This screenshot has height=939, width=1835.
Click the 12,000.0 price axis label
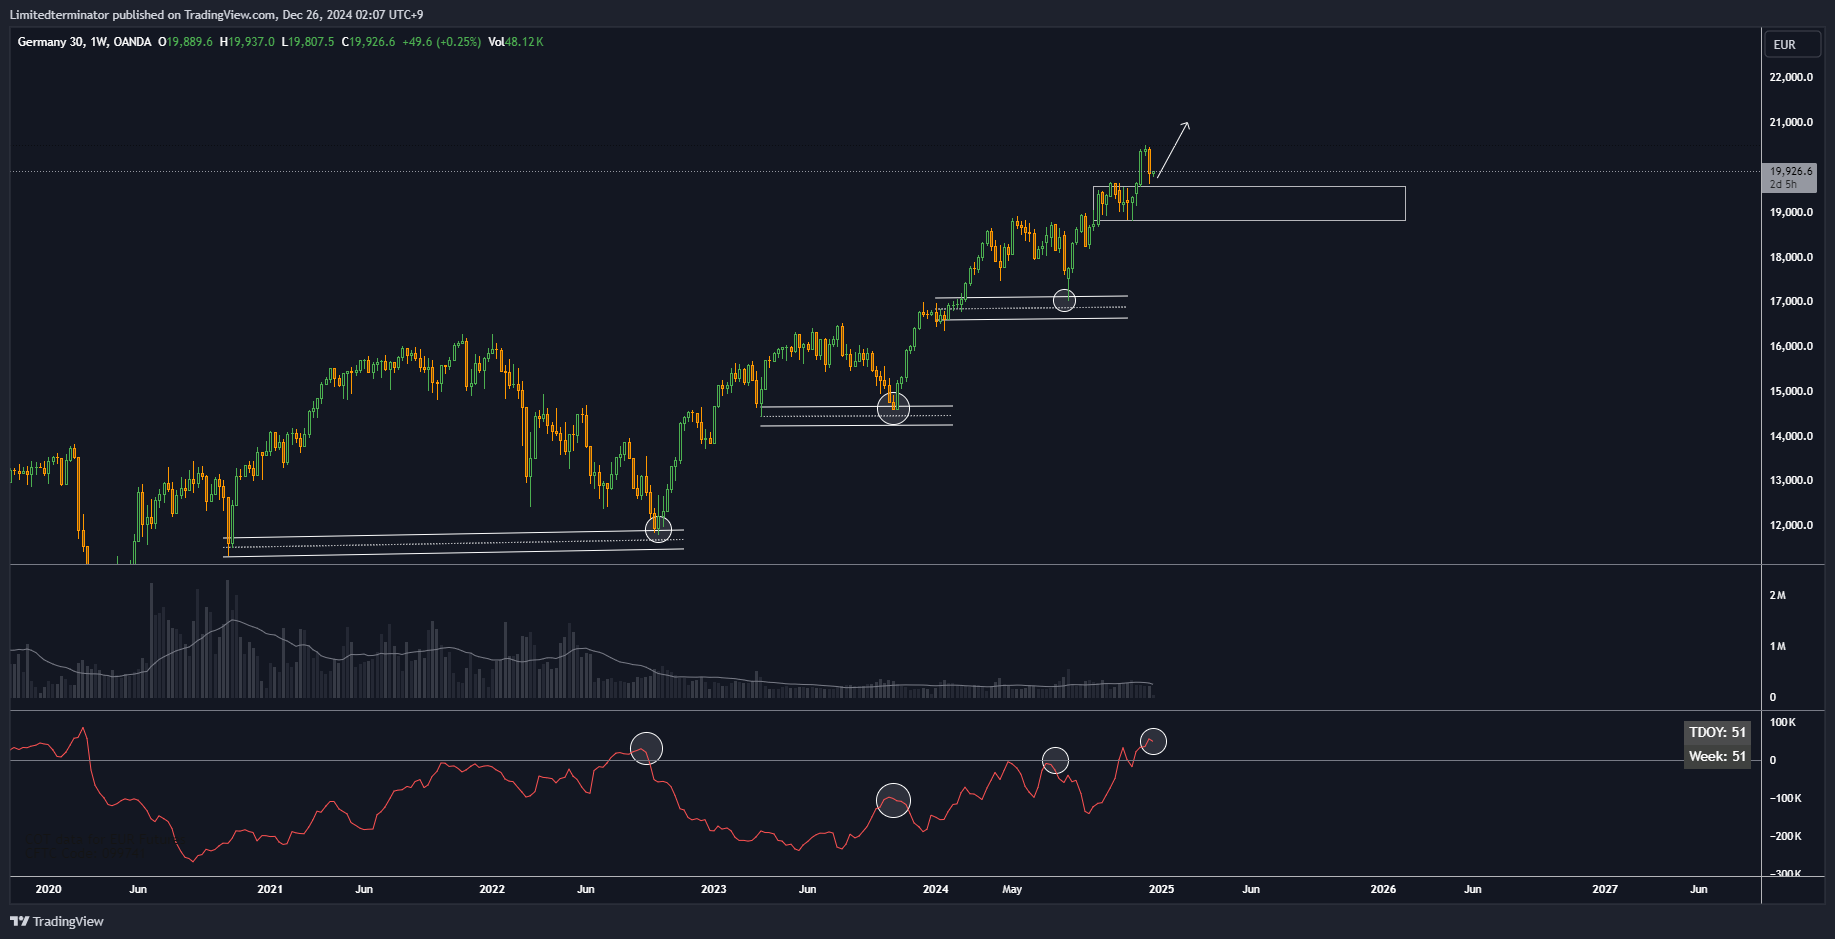click(x=1791, y=525)
